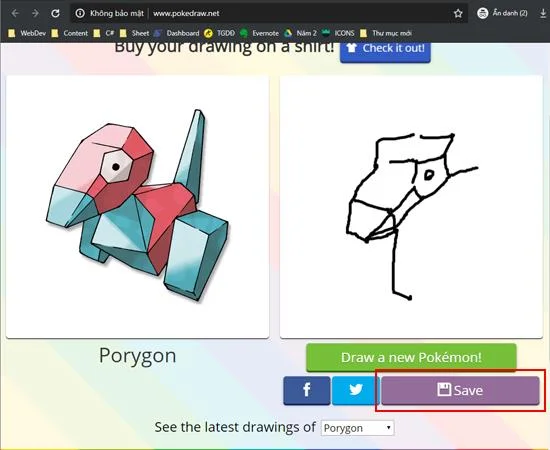Click Draw a new Pokémon! button
The height and width of the screenshot is (450, 550).
tap(411, 357)
